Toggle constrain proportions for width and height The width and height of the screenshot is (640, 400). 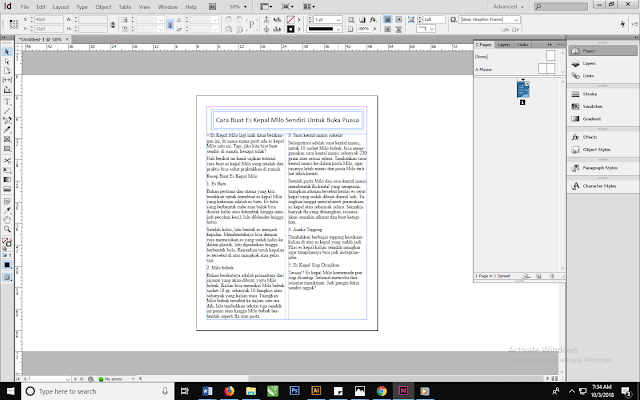[113, 24]
